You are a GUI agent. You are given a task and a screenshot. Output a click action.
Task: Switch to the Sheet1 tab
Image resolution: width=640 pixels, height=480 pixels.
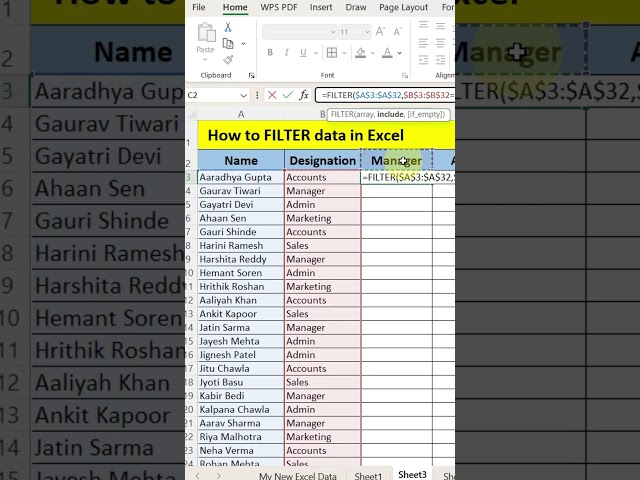pos(368,476)
